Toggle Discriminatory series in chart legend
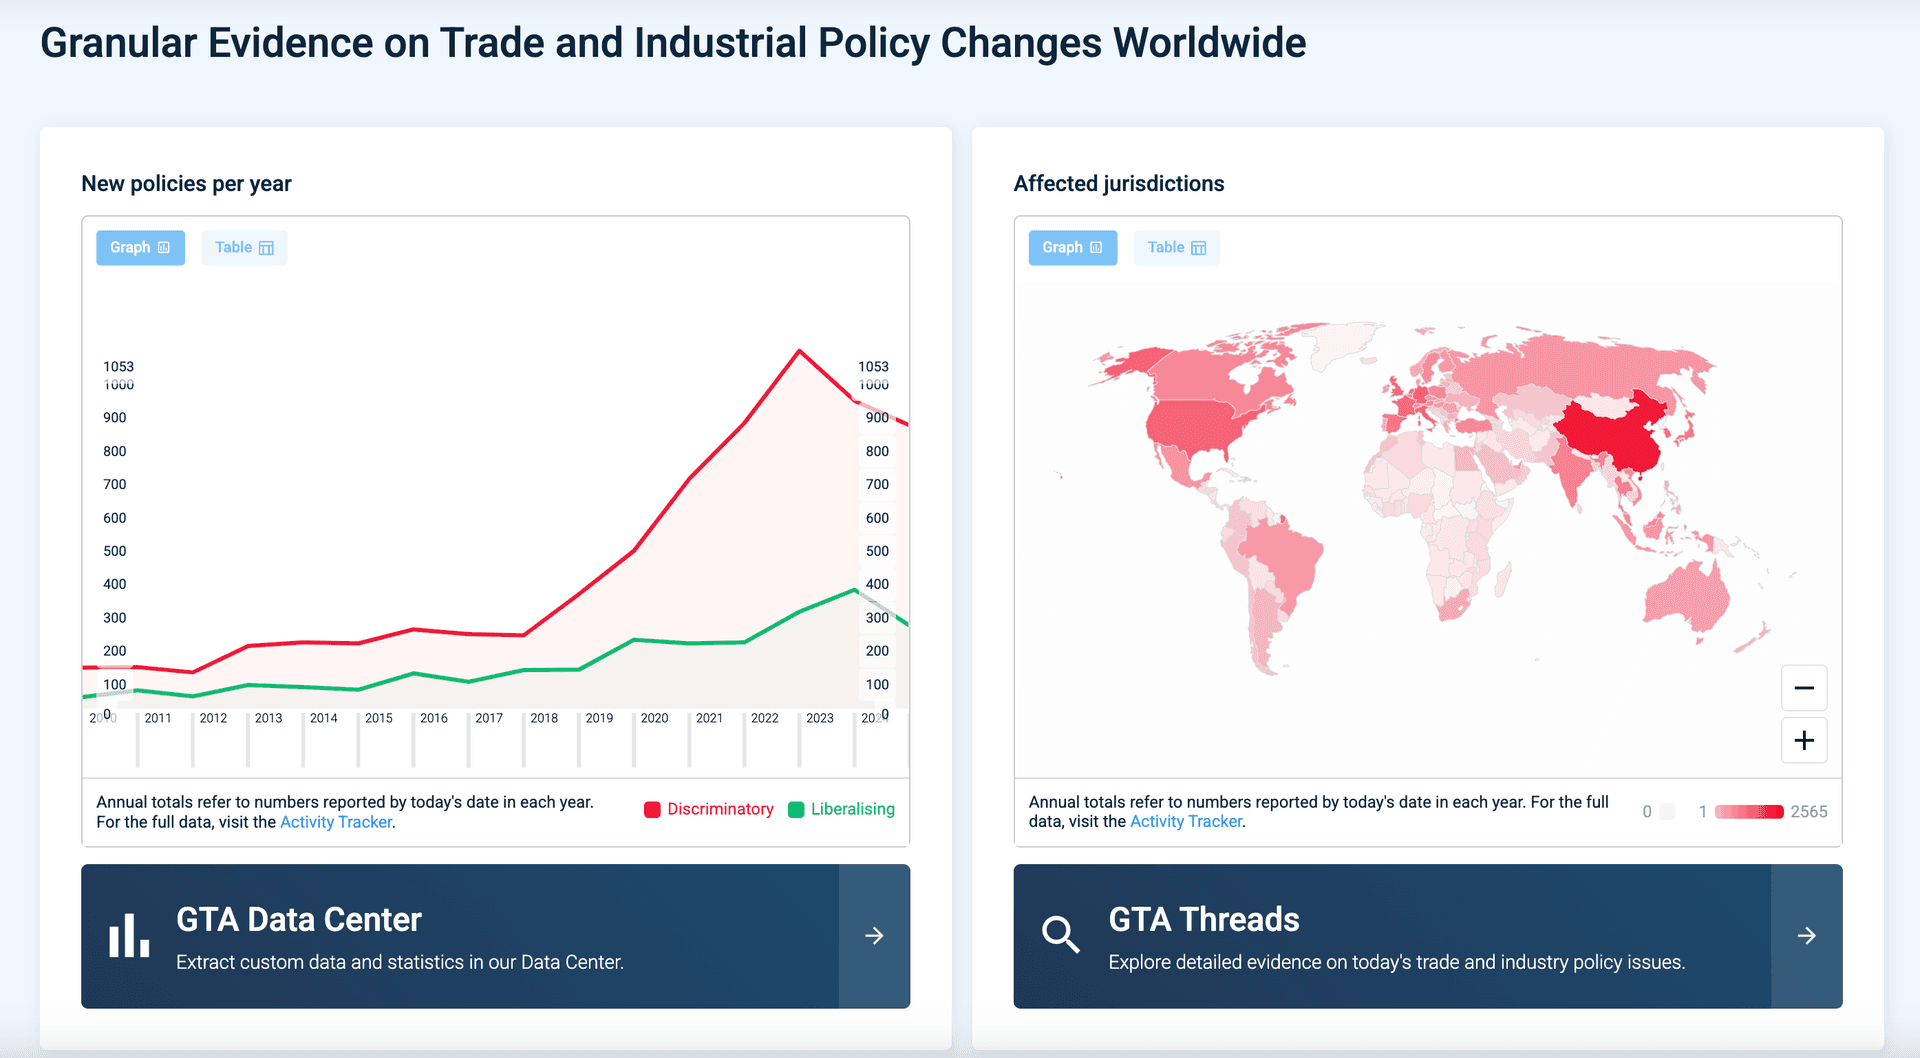 point(709,809)
